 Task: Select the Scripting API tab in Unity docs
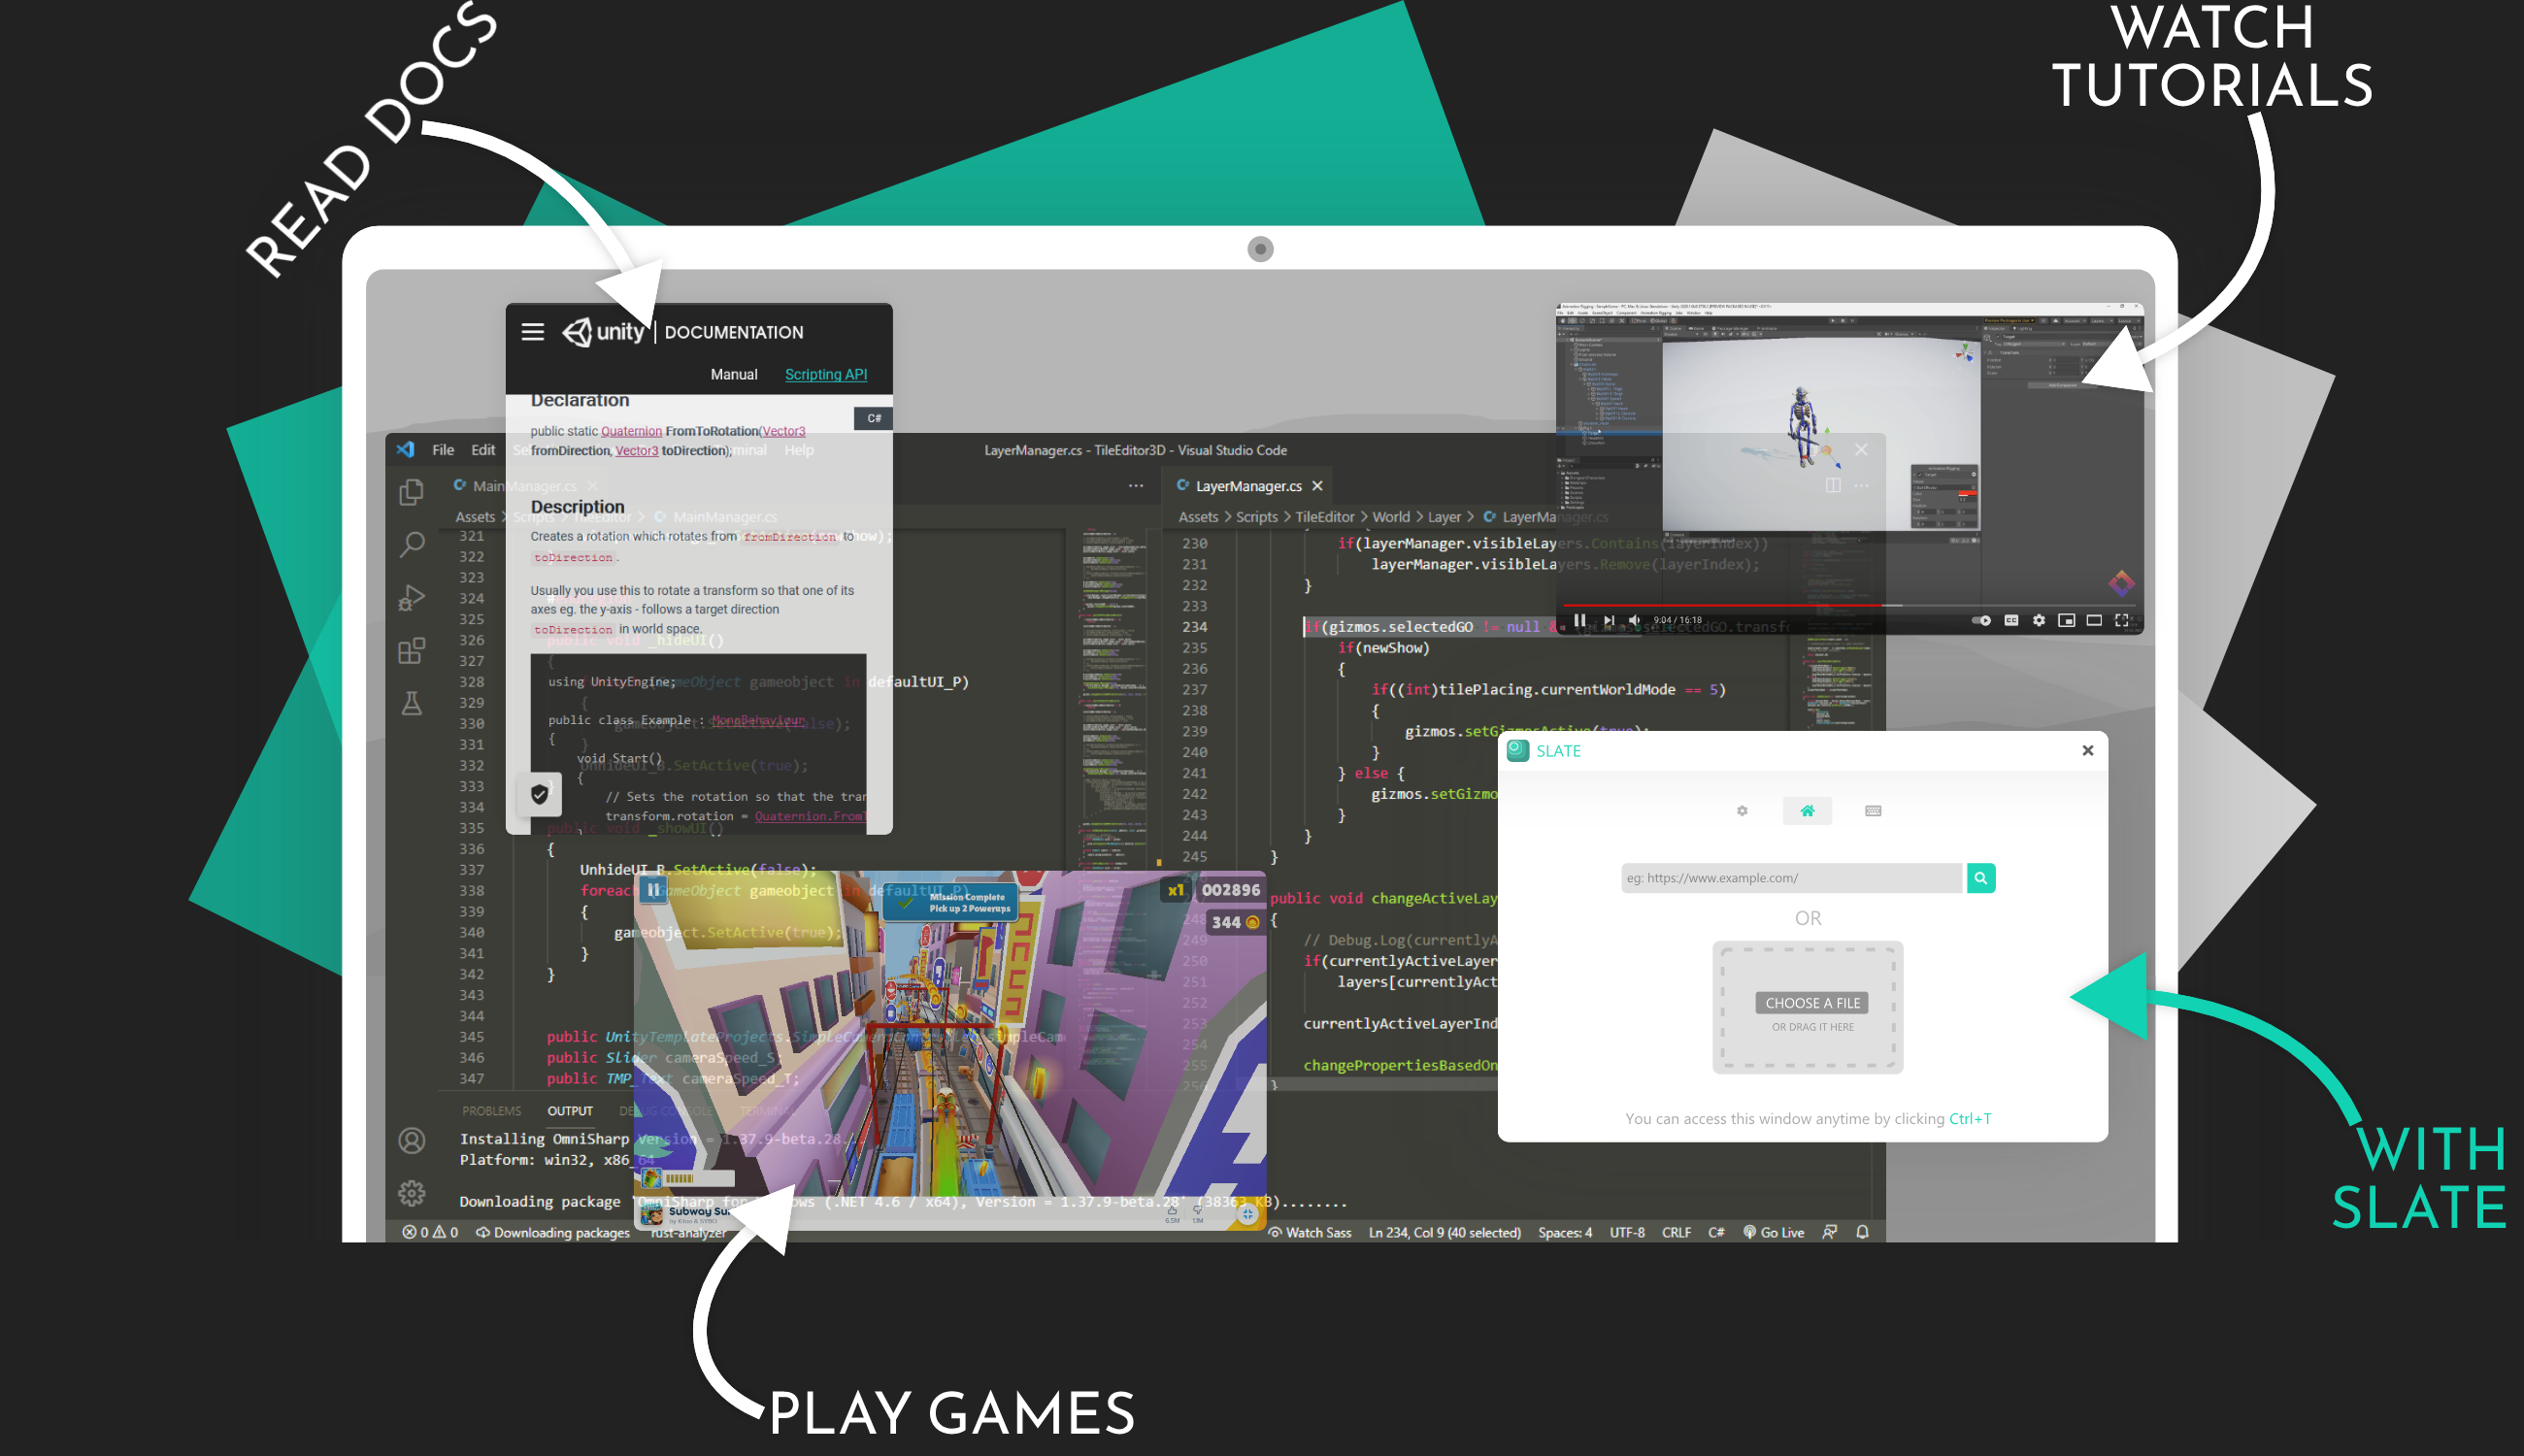click(827, 375)
